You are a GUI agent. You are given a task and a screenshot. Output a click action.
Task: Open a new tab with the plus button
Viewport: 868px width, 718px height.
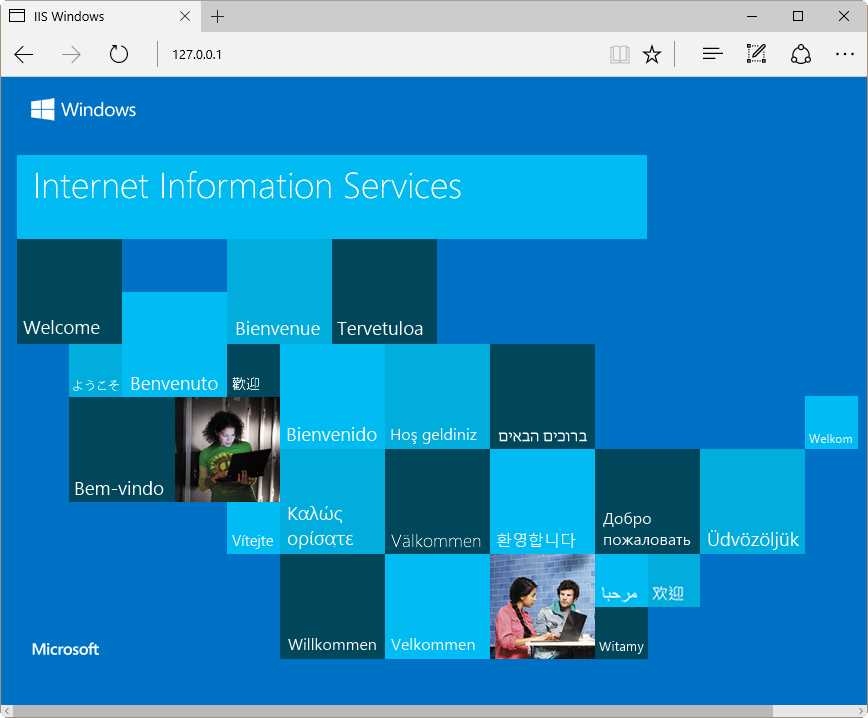point(218,16)
